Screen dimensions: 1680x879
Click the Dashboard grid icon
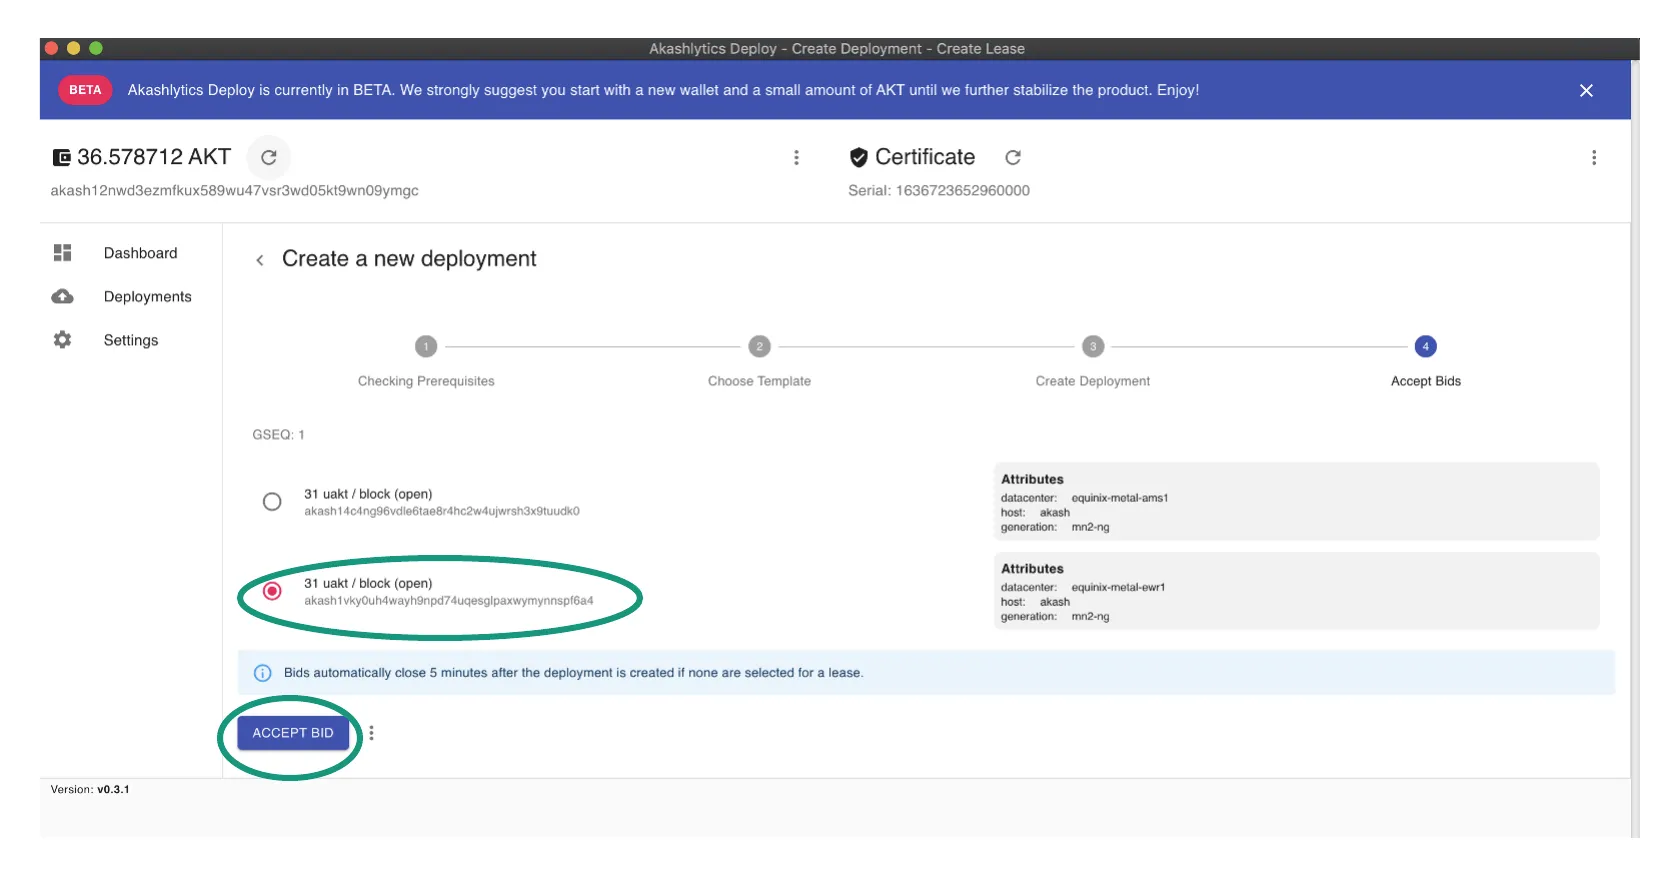click(x=62, y=253)
